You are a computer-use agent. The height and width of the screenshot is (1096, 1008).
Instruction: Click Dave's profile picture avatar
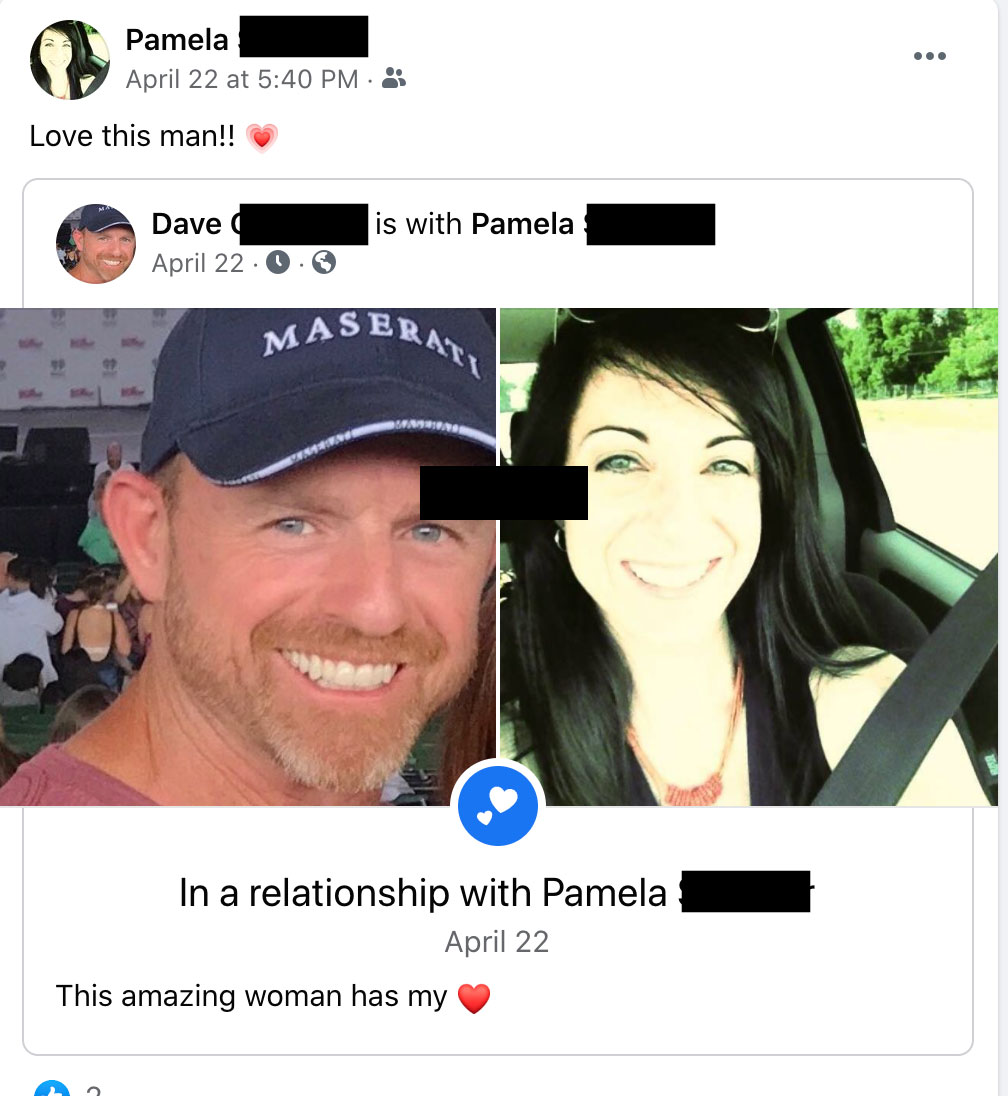pos(96,243)
